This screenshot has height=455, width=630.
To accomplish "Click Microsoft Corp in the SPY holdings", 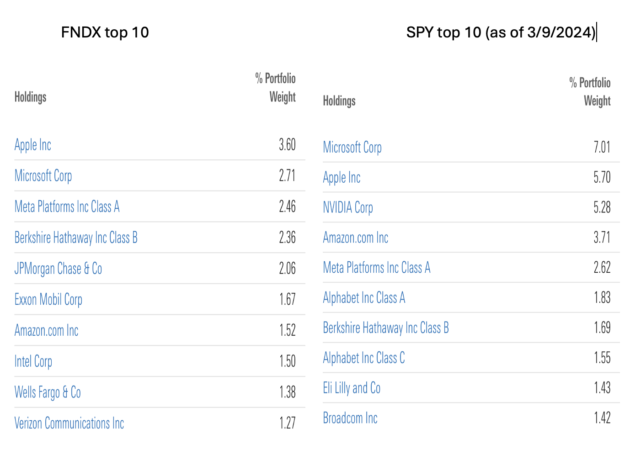I will (x=352, y=147).
